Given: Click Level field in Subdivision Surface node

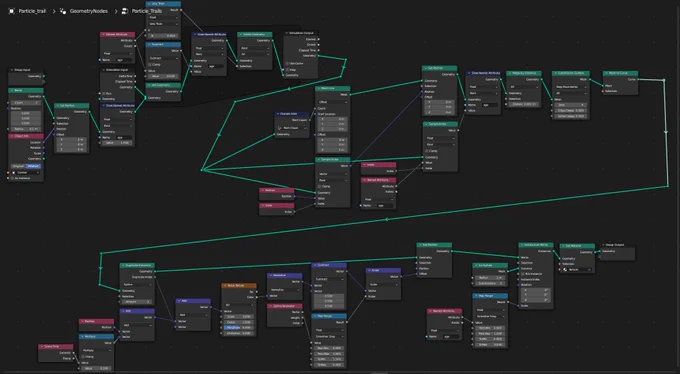Looking at the screenshot, I should click(x=571, y=105).
